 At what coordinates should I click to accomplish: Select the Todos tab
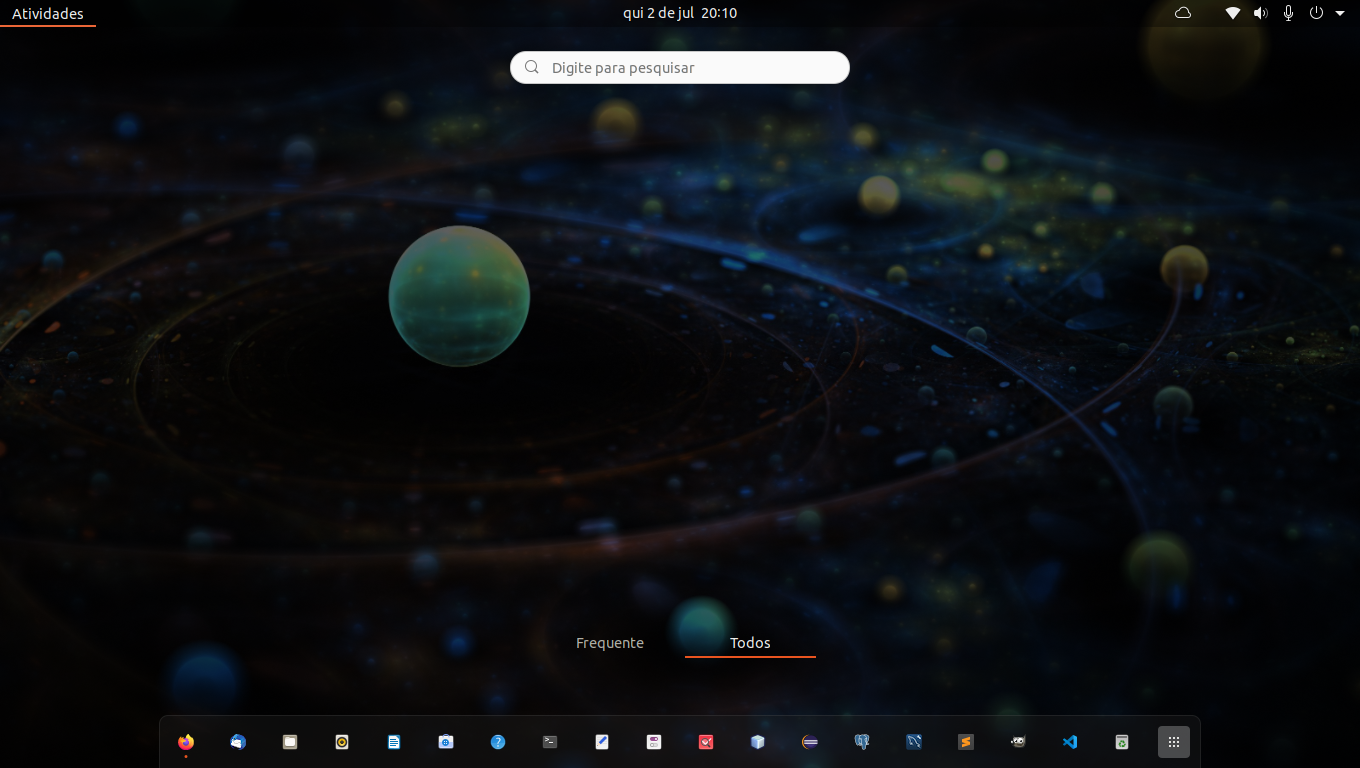[x=750, y=643]
